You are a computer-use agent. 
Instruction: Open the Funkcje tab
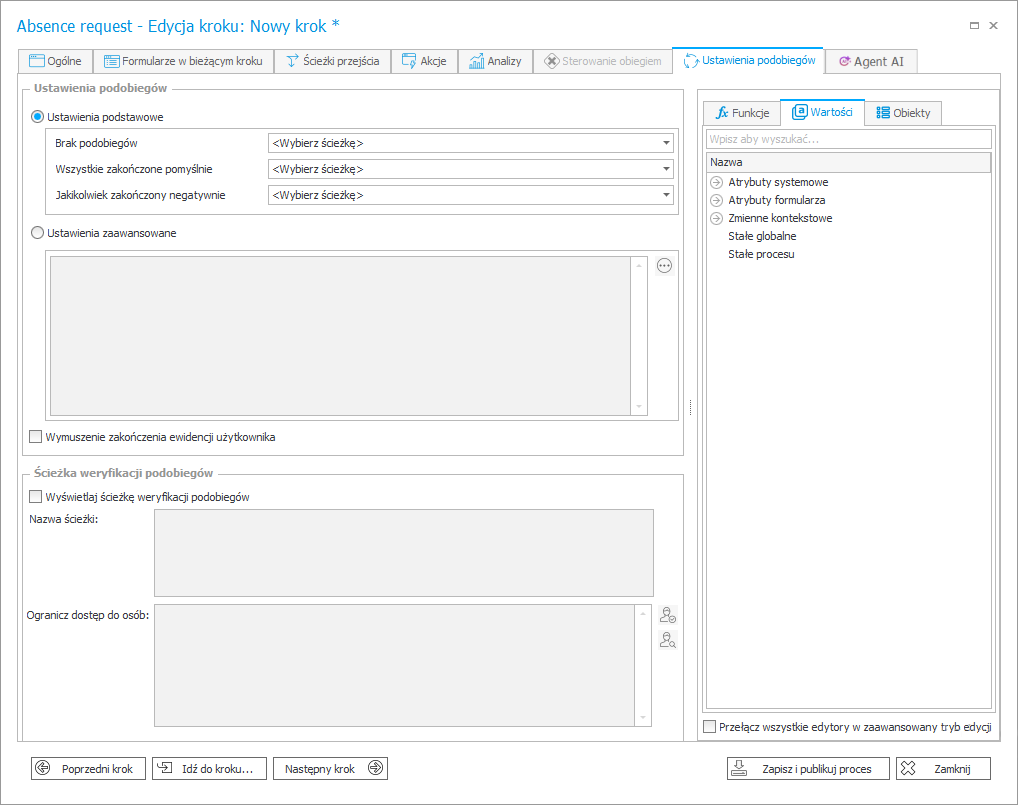[x=742, y=113]
